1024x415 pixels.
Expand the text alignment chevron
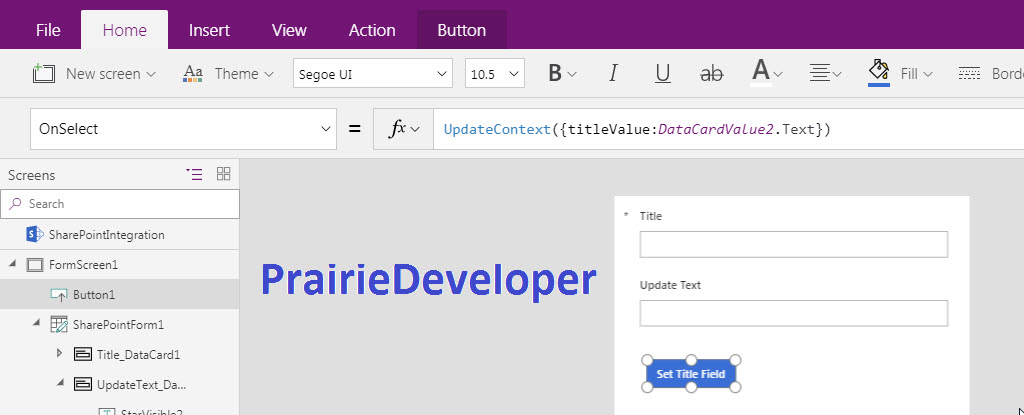pos(837,75)
